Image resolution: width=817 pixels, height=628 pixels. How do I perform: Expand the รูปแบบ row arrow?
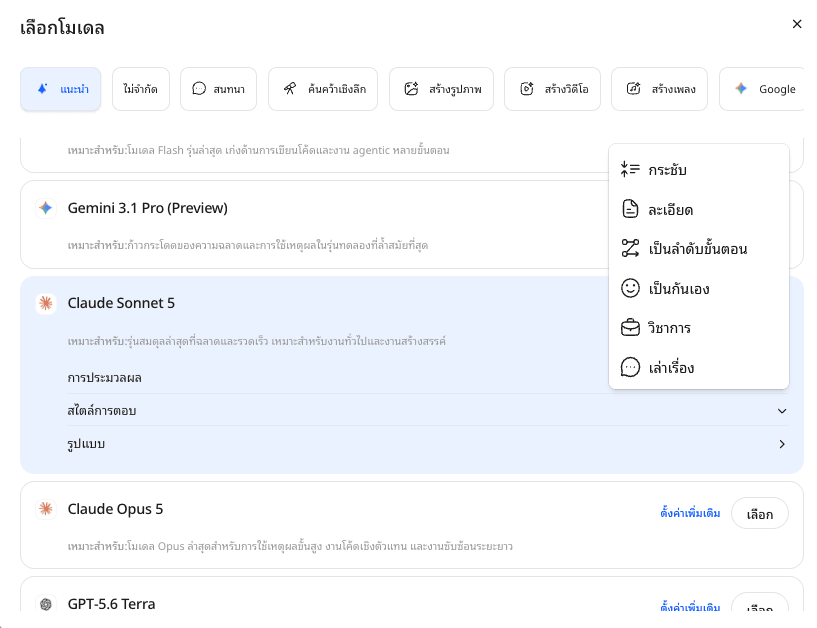pos(782,444)
